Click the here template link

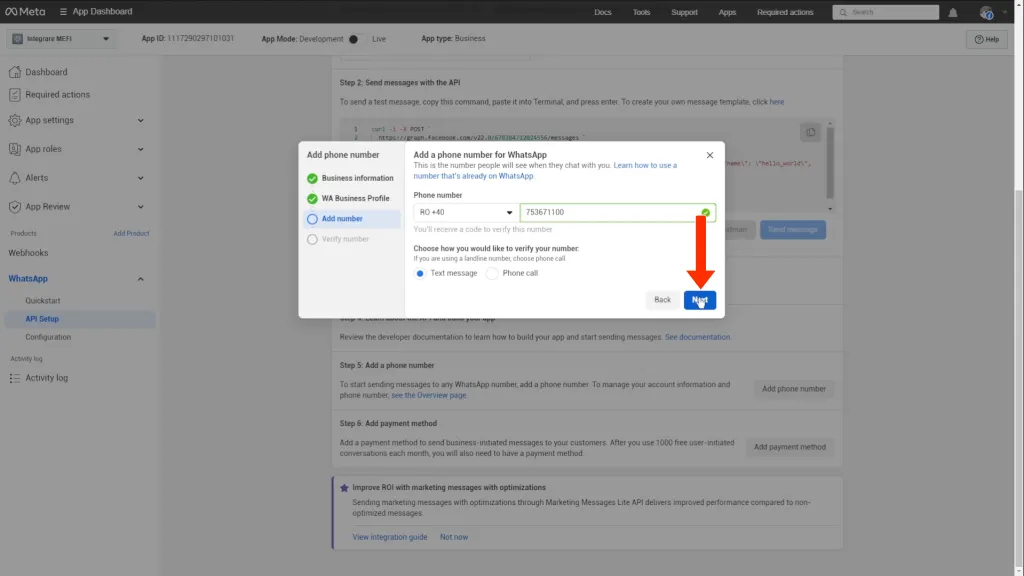click(776, 102)
